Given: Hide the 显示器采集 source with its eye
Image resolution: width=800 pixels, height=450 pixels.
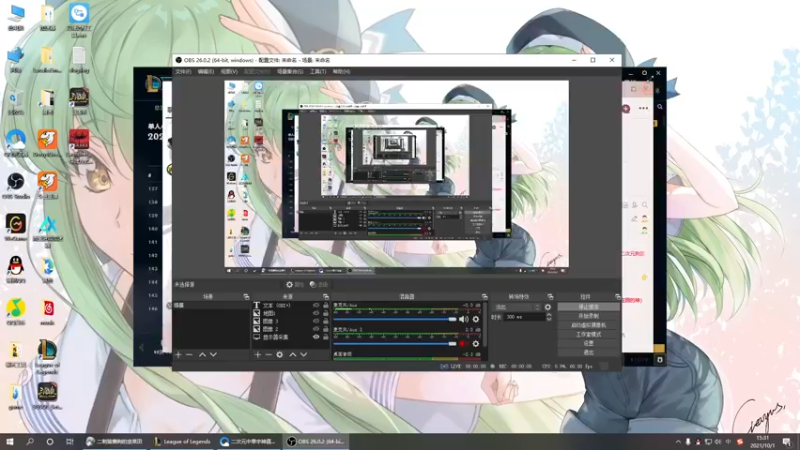Looking at the screenshot, I should point(316,337).
